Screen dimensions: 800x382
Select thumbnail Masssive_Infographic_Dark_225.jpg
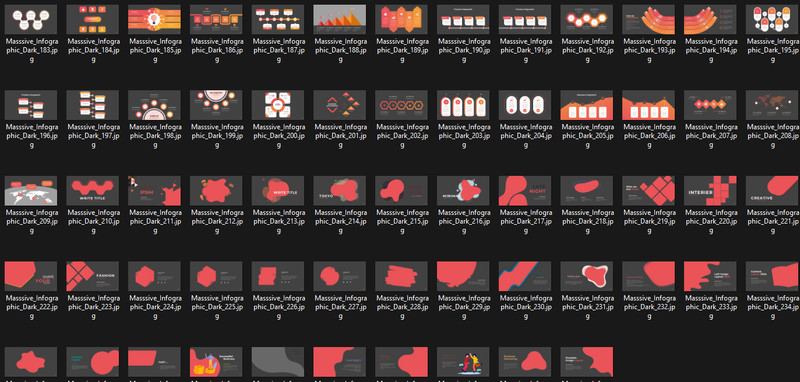(216, 276)
